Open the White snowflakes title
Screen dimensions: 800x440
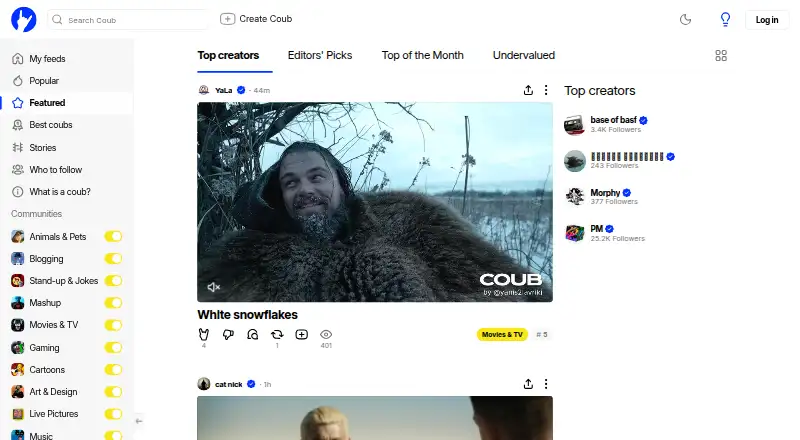[x=247, y=314]
